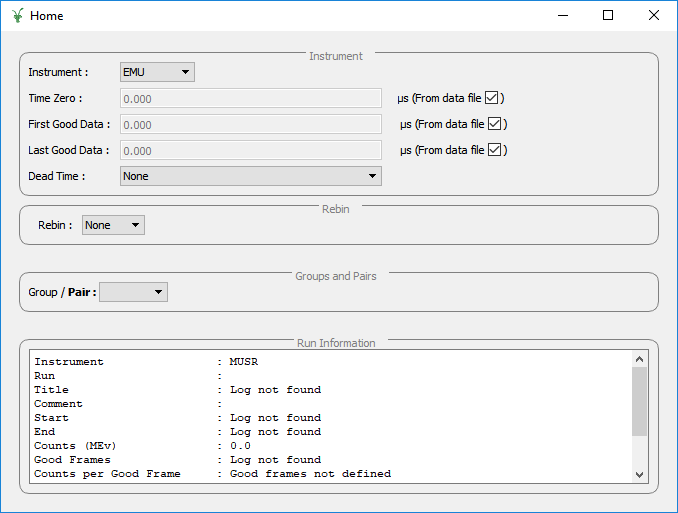678x513 pixels.
Task: Click the Time Zero input field
Action: pos(250,98)
